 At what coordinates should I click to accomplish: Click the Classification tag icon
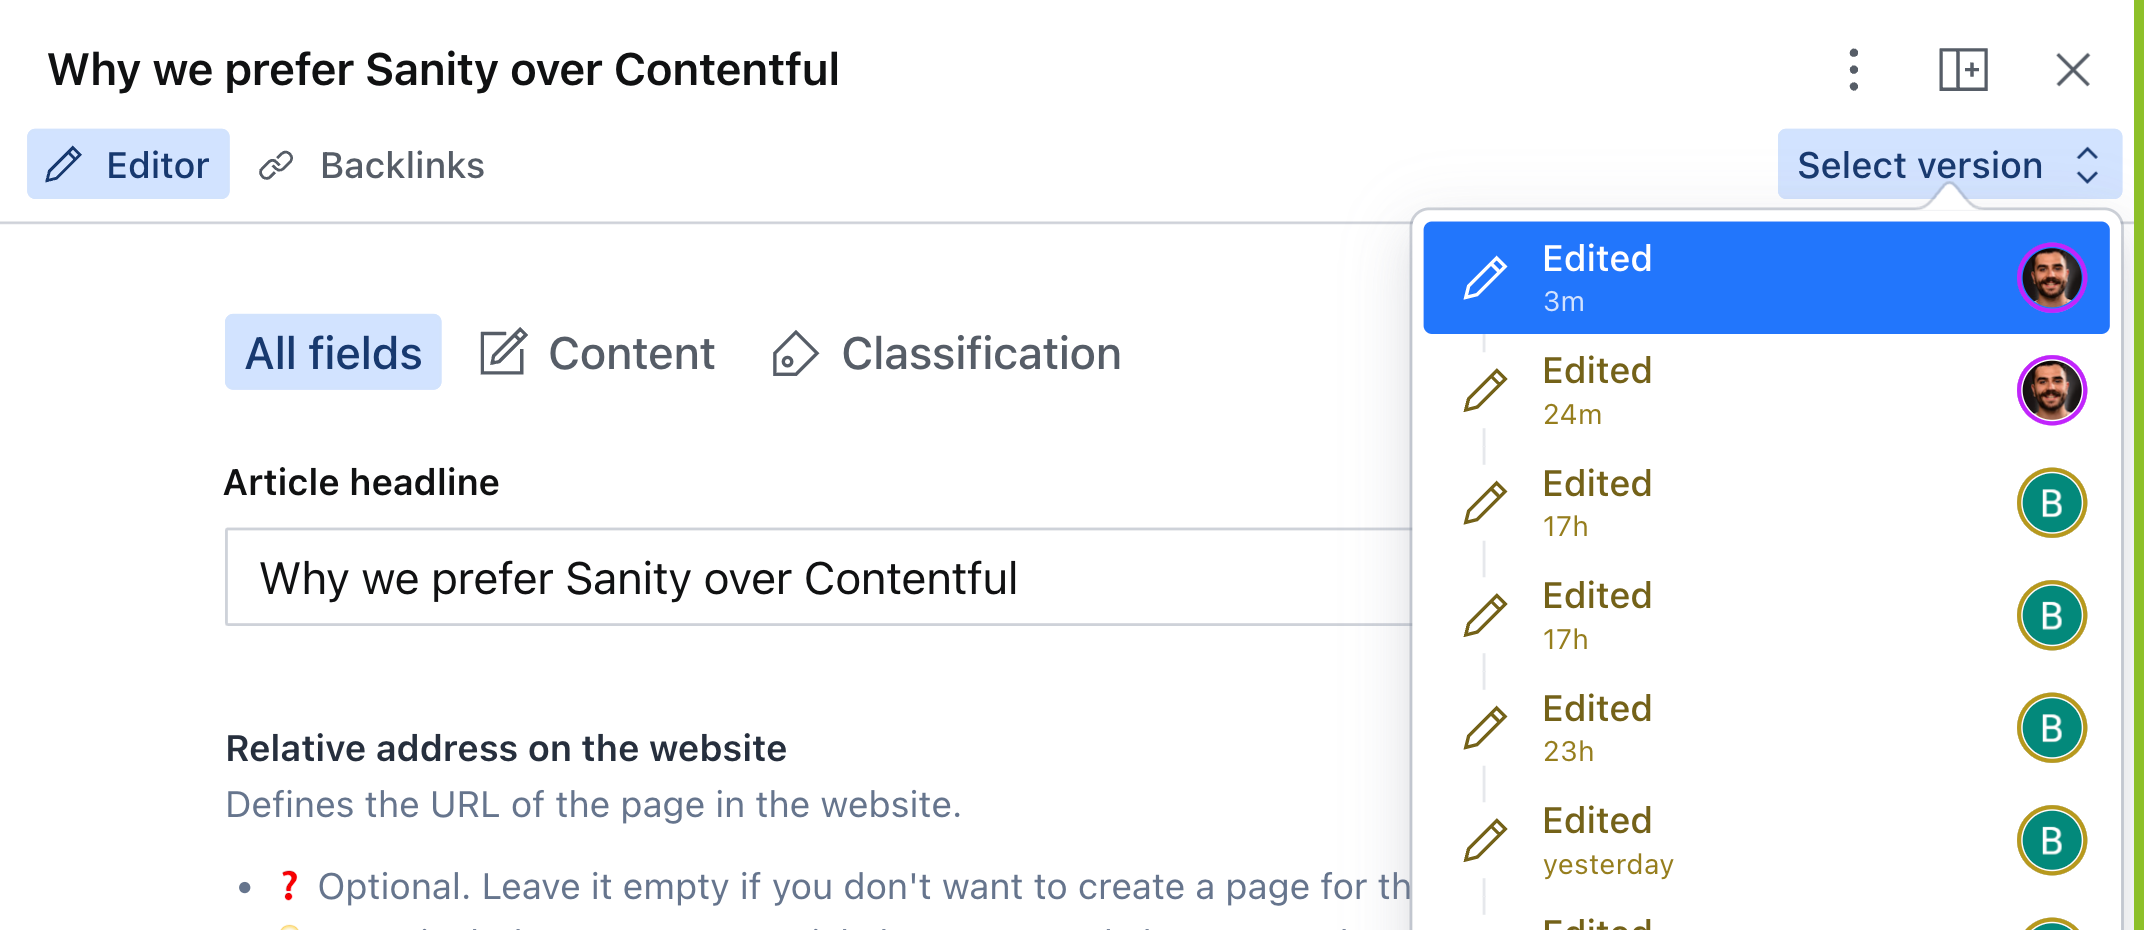tap(795, 354)
